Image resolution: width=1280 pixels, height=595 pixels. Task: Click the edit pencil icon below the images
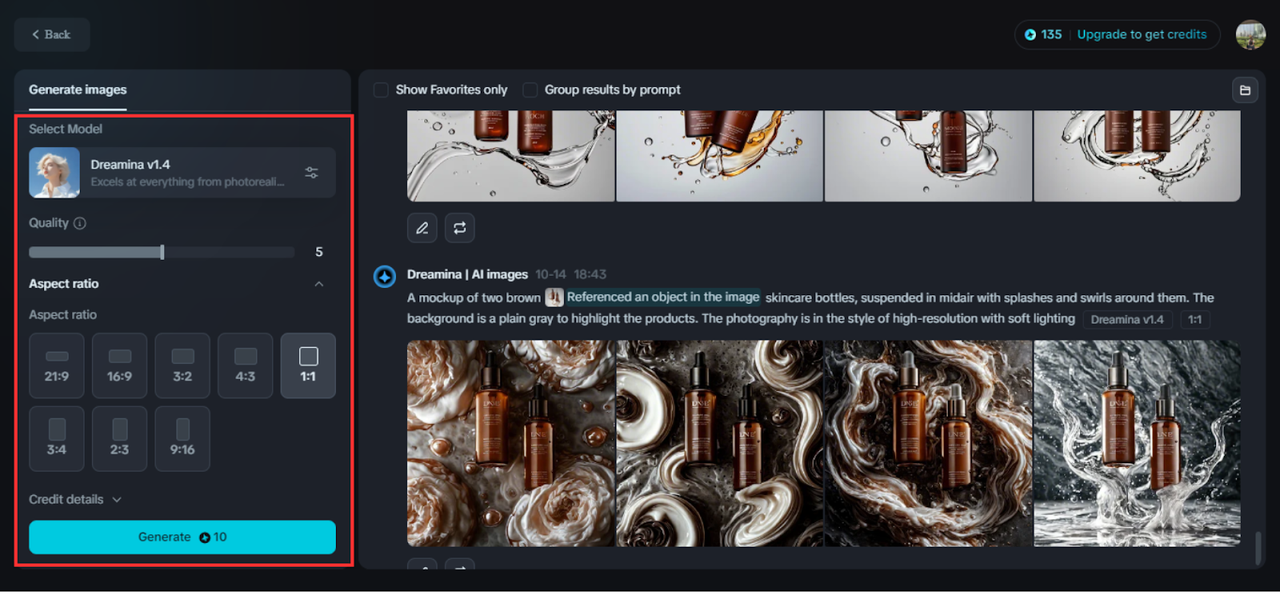tap(421, 227)
